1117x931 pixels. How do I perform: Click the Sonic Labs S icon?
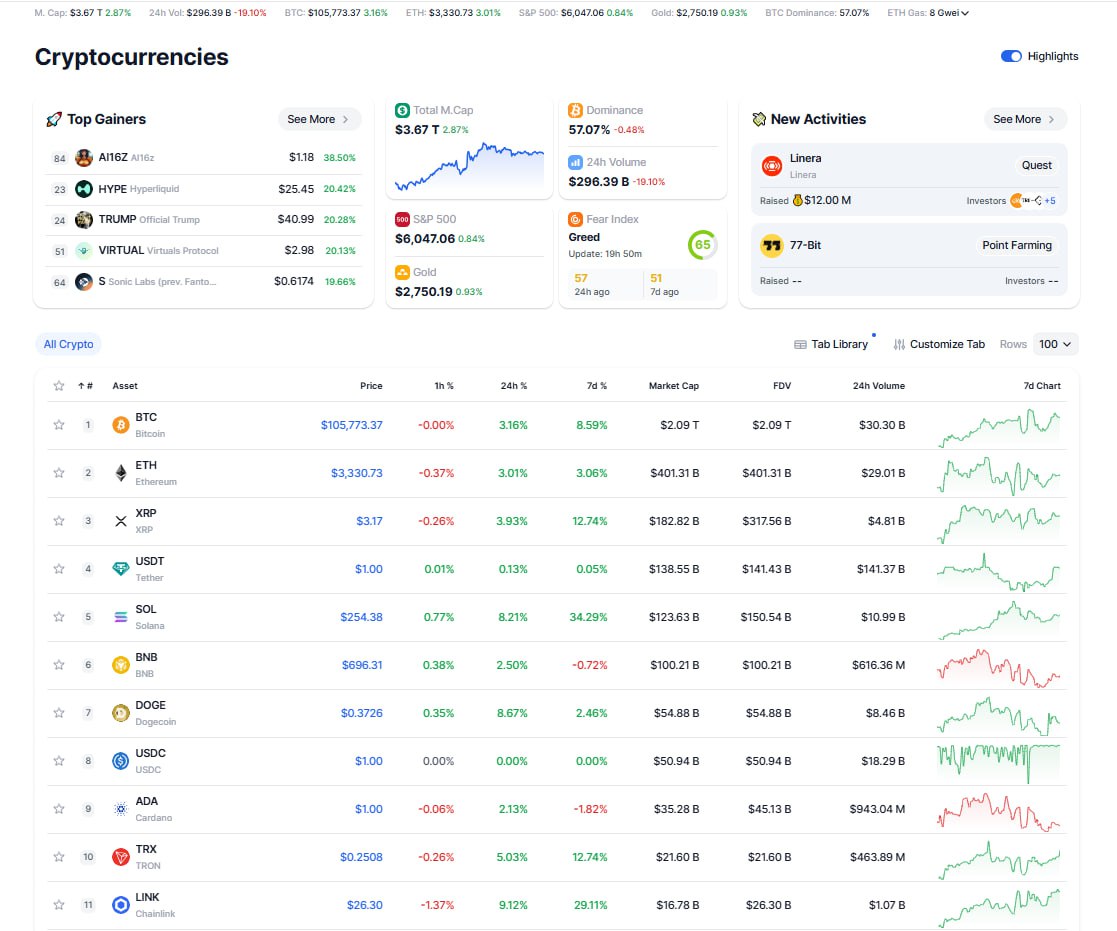pyautogui.click(x=84, y=282)
